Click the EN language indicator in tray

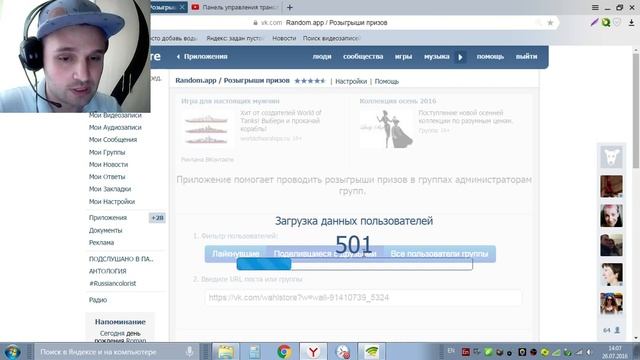point(451,351)
